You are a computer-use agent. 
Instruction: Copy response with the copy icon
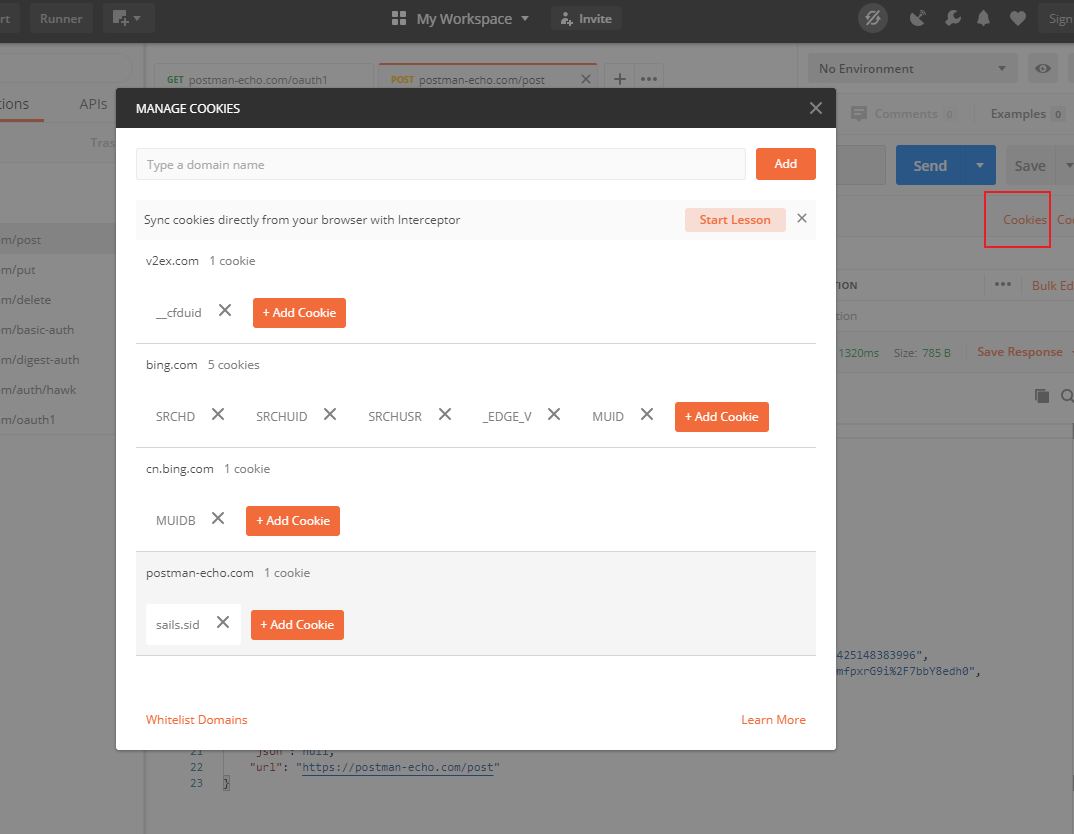[x=1042, y=396]
